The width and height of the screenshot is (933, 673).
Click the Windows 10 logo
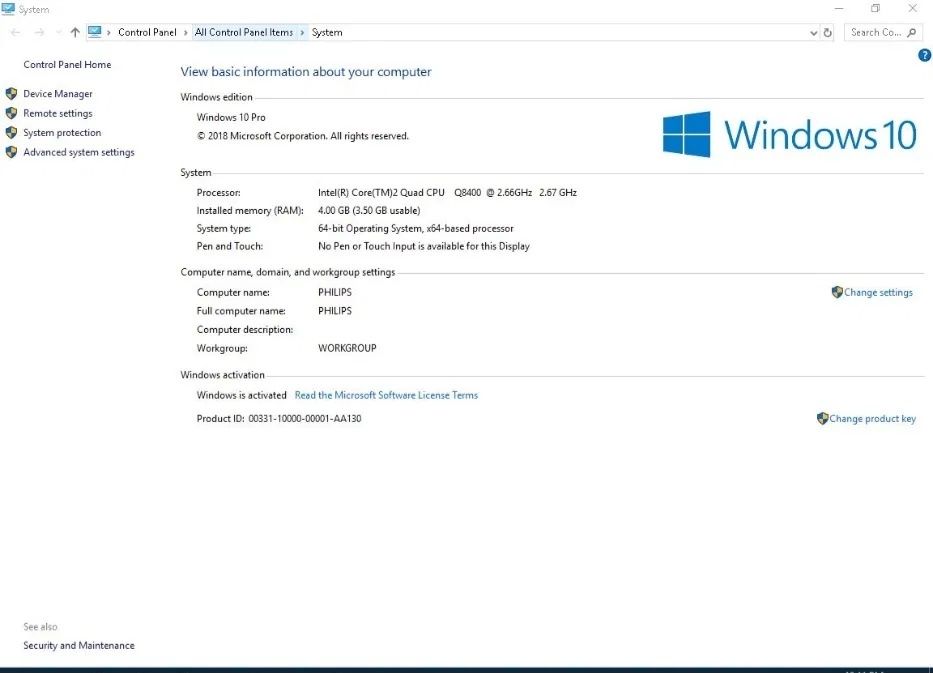(790, 134)
